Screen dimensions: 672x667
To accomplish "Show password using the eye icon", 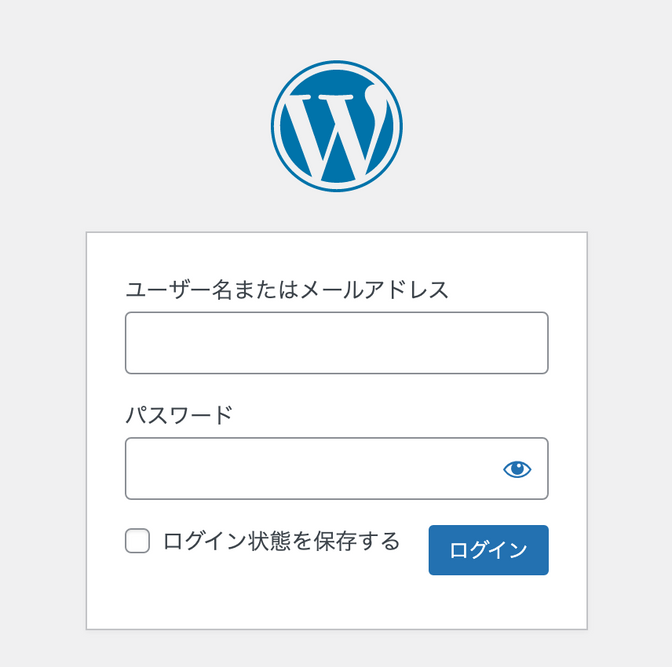I will [x=517, y=469].
